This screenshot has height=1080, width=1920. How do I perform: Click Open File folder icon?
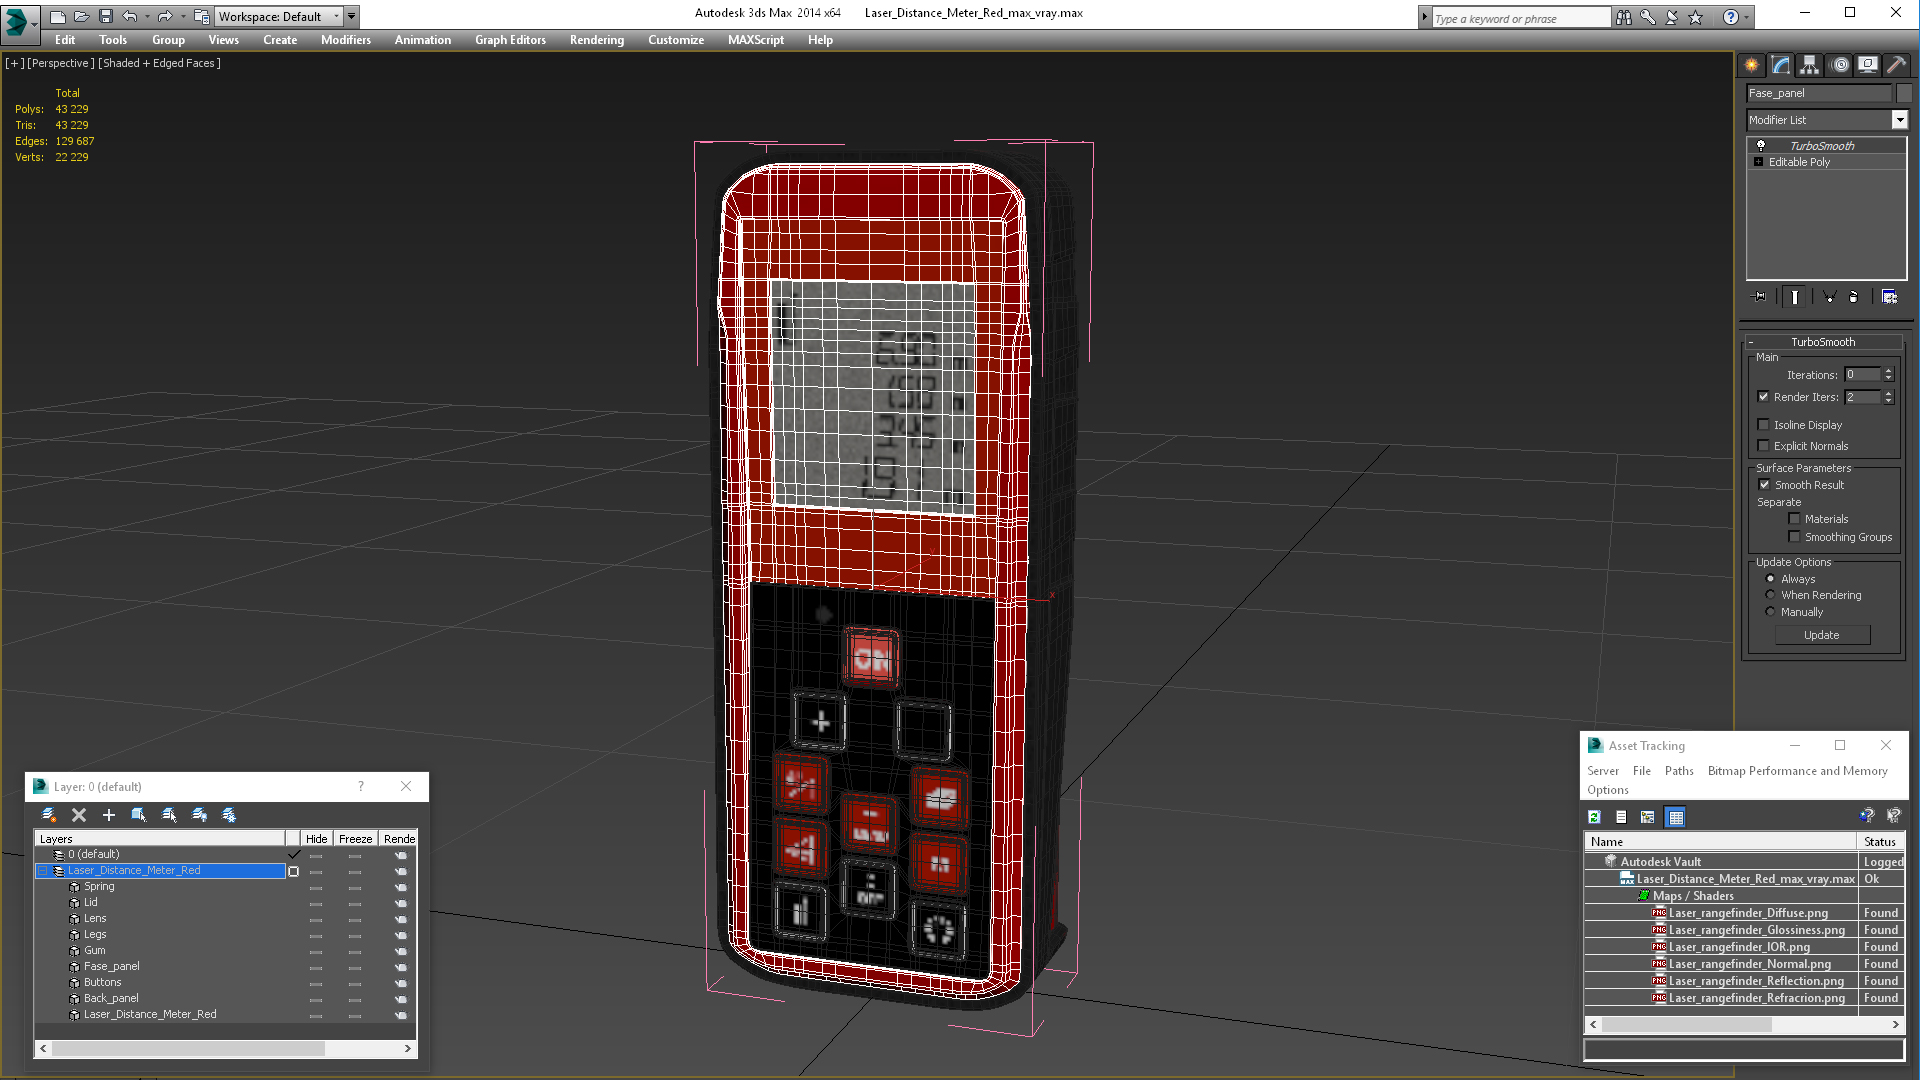[82, 16]
